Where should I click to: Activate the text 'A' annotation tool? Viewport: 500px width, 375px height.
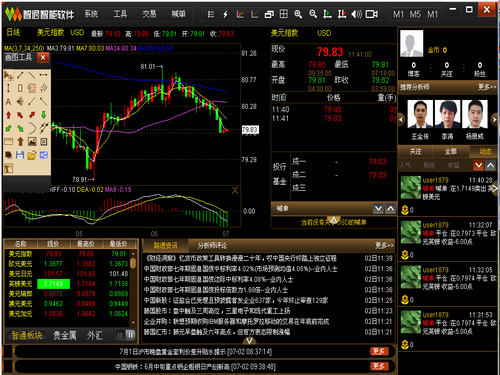[x=9, y=102]
